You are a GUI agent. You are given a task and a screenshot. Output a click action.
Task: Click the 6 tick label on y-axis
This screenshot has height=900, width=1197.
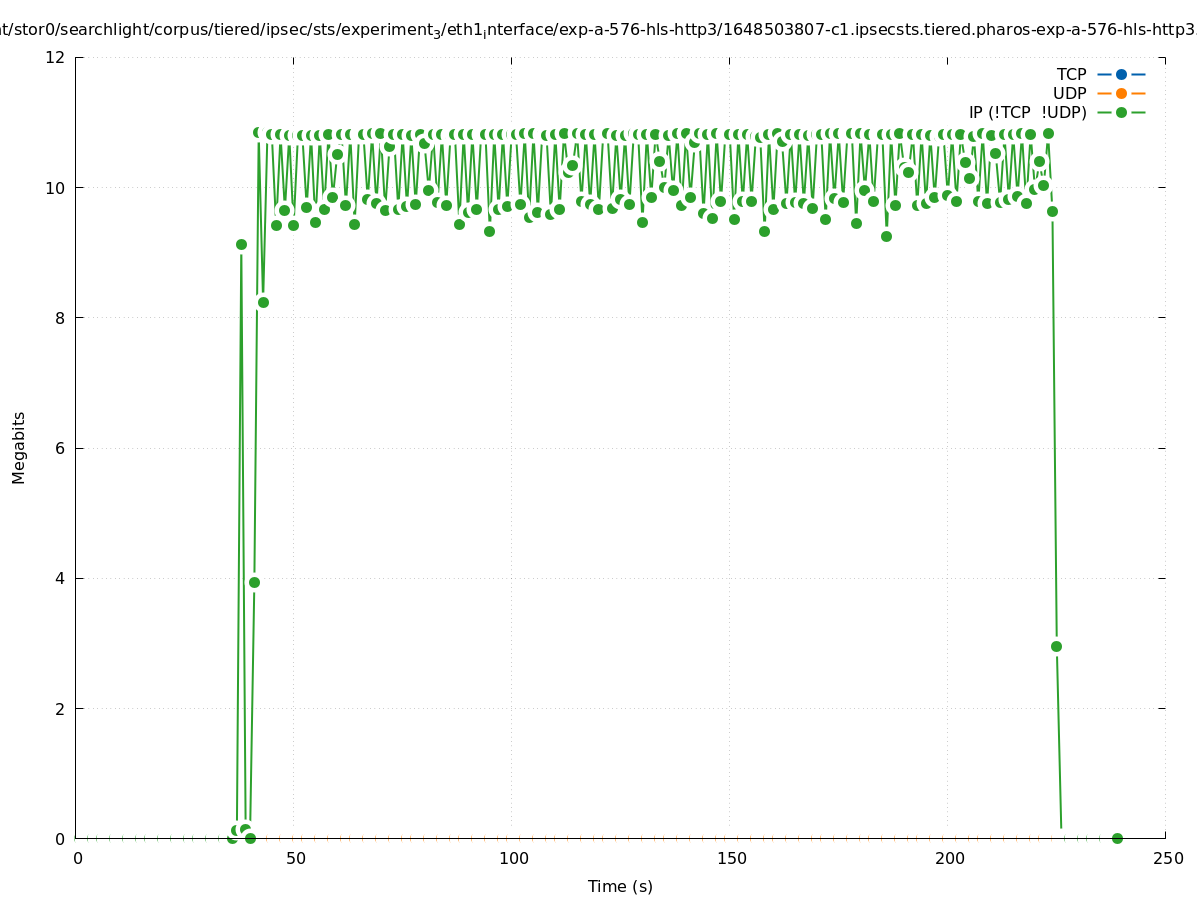60,448
